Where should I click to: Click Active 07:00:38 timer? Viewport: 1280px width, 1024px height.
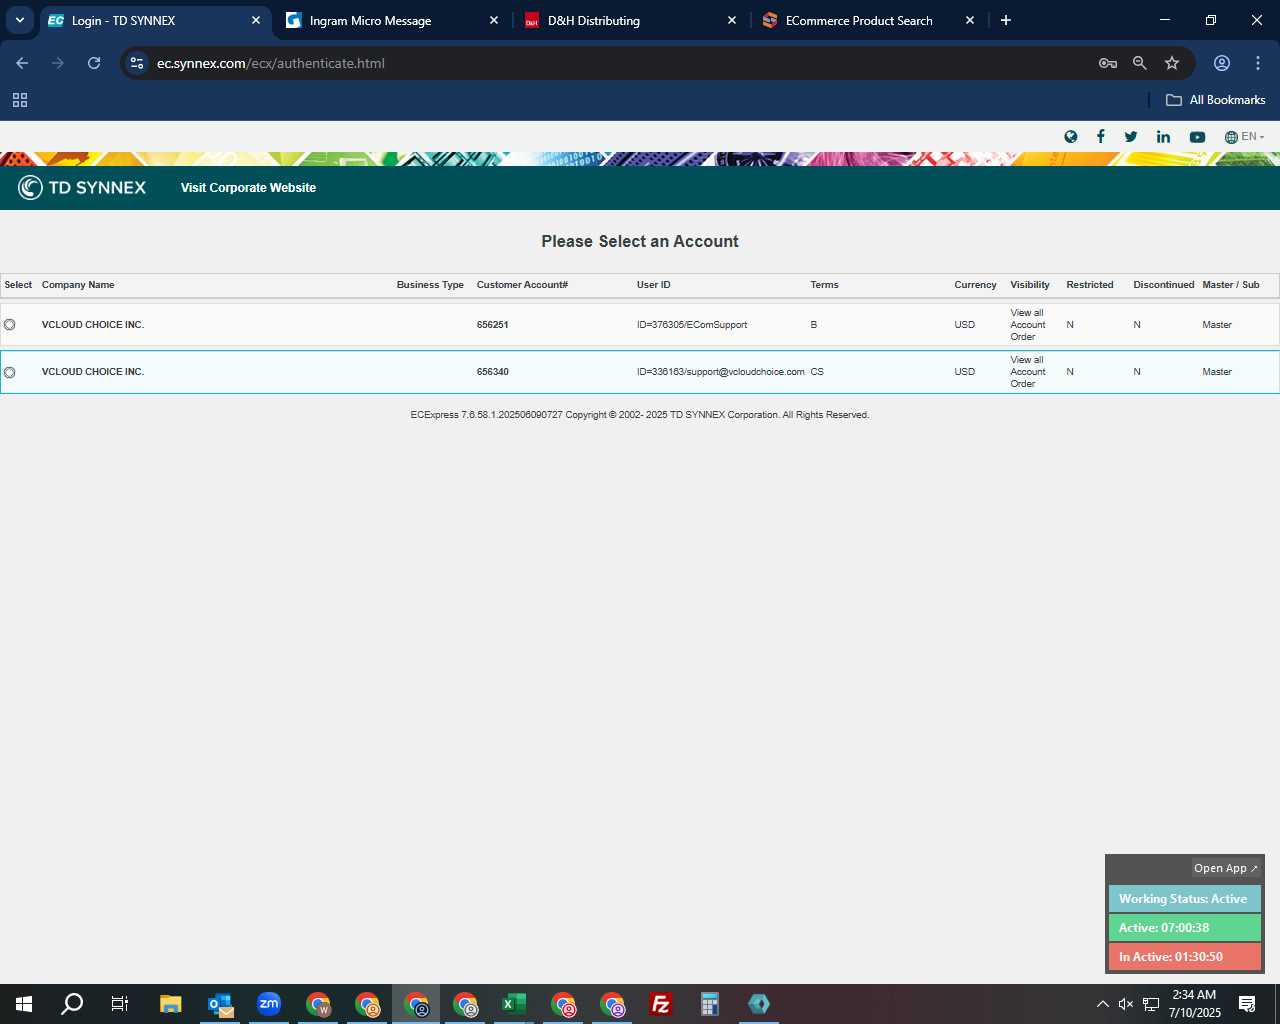[1184, 928]
